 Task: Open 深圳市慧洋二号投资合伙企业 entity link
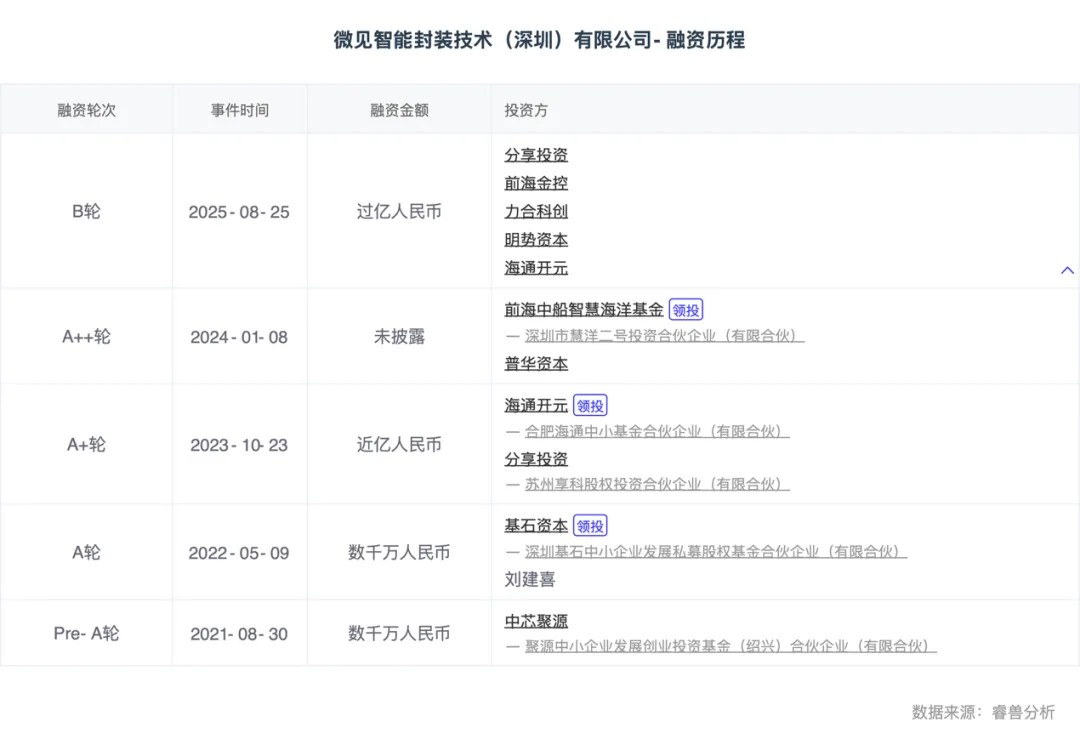point(664,336)
